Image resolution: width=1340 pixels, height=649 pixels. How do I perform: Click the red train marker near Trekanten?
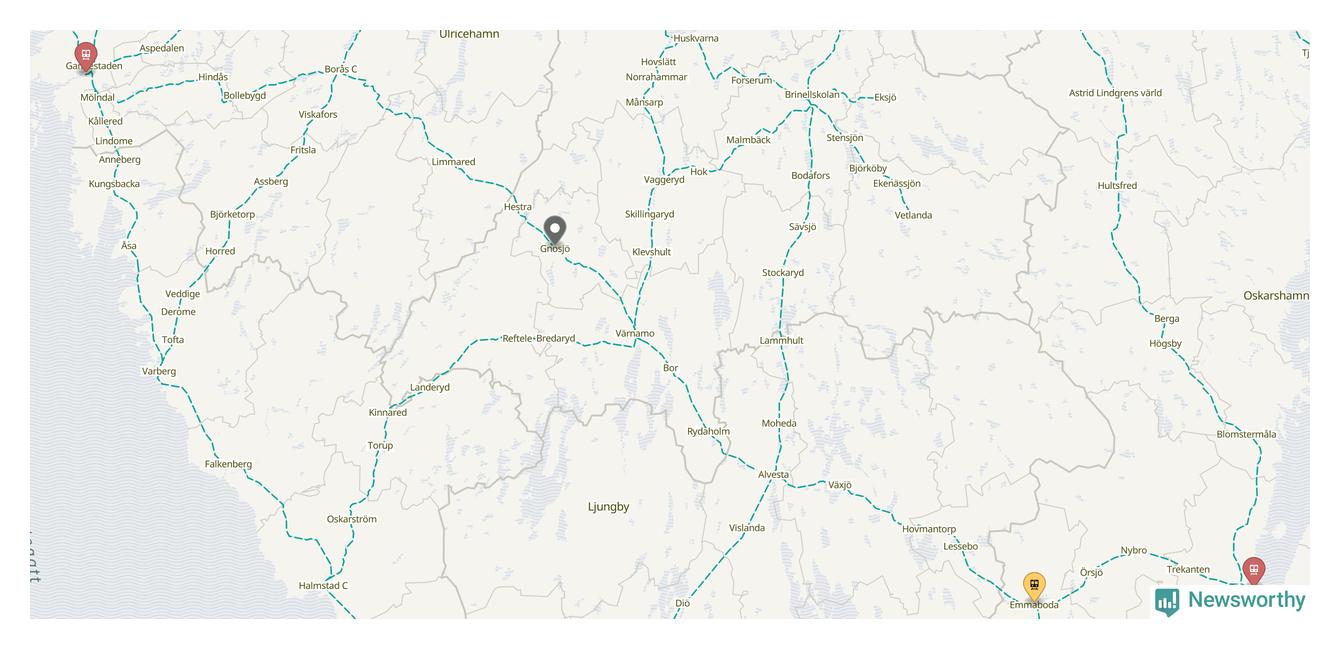[x=1254, y=571]
